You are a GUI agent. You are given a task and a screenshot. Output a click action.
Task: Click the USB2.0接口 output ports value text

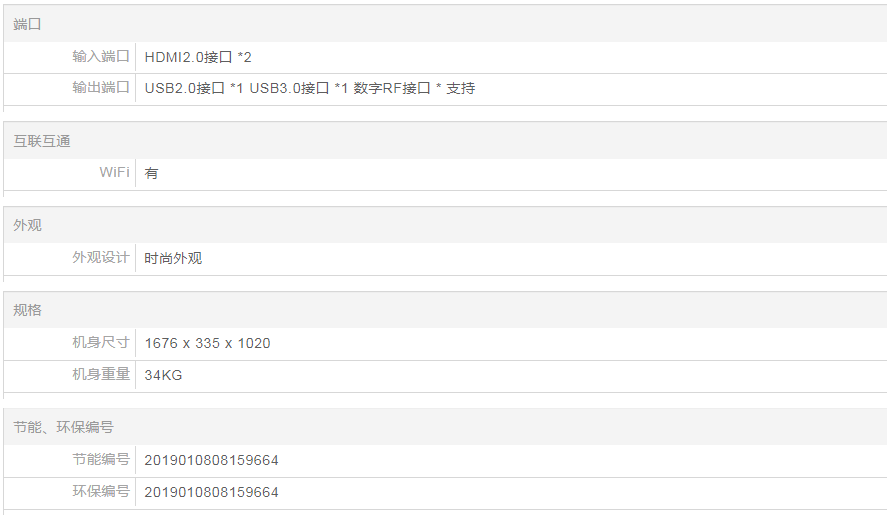coord(309,88)
